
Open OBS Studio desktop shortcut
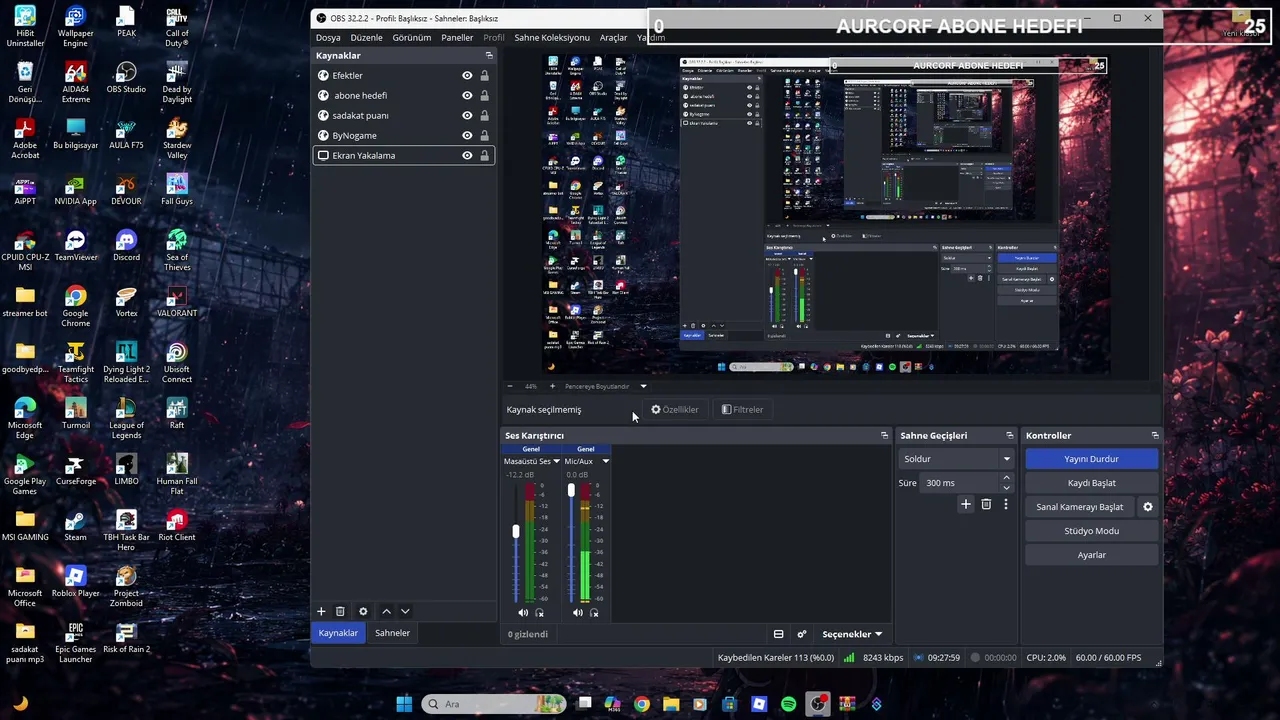click(x=126, y=78)
